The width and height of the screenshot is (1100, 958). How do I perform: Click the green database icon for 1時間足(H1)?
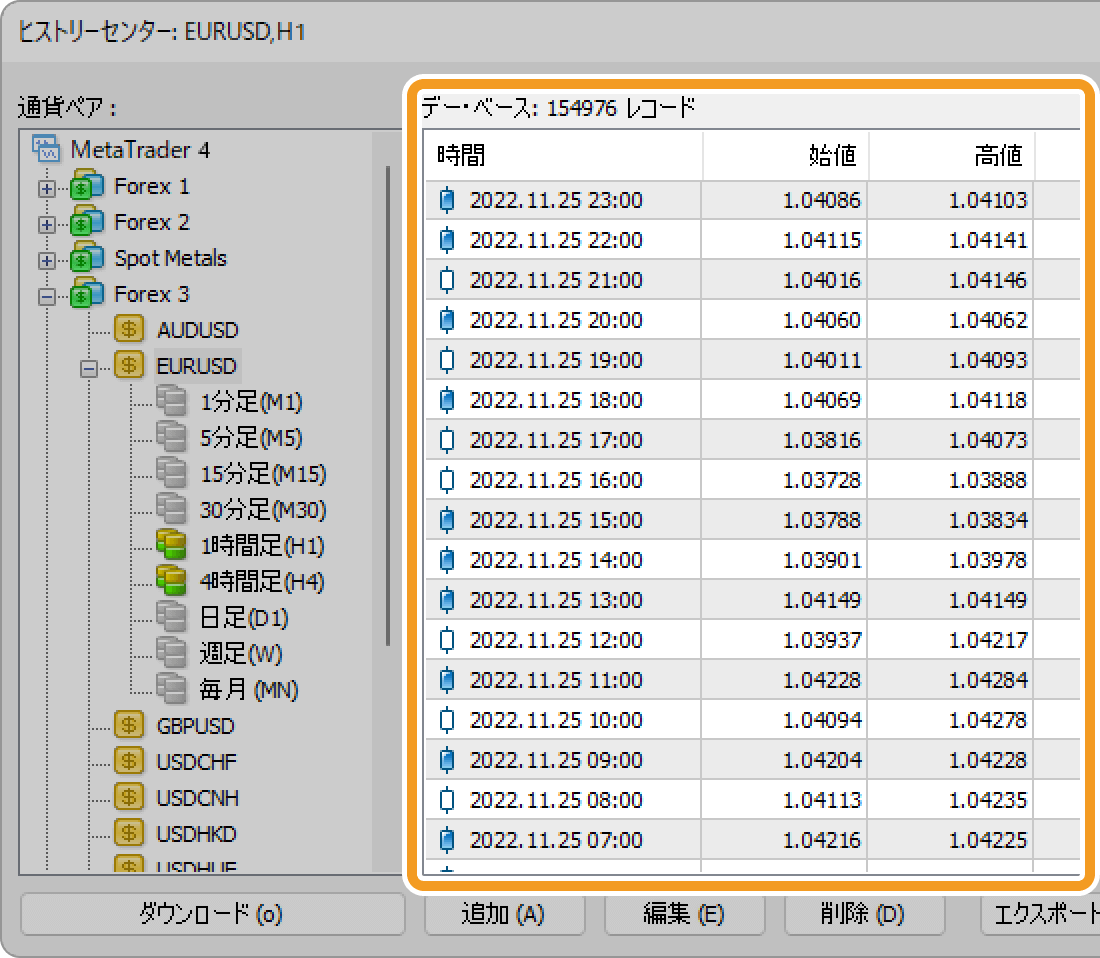click(171, 545)
